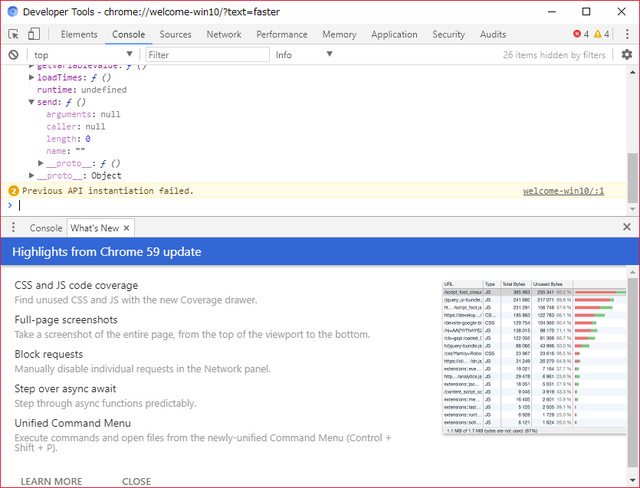This screenshot has height=488, width=640.
Task: Open the drawer three-dot menu
Action: click(13, 227)
